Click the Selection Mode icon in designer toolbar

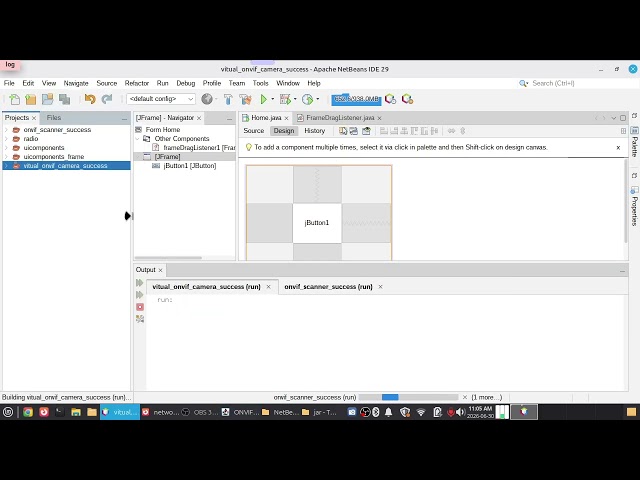[343, 131]
